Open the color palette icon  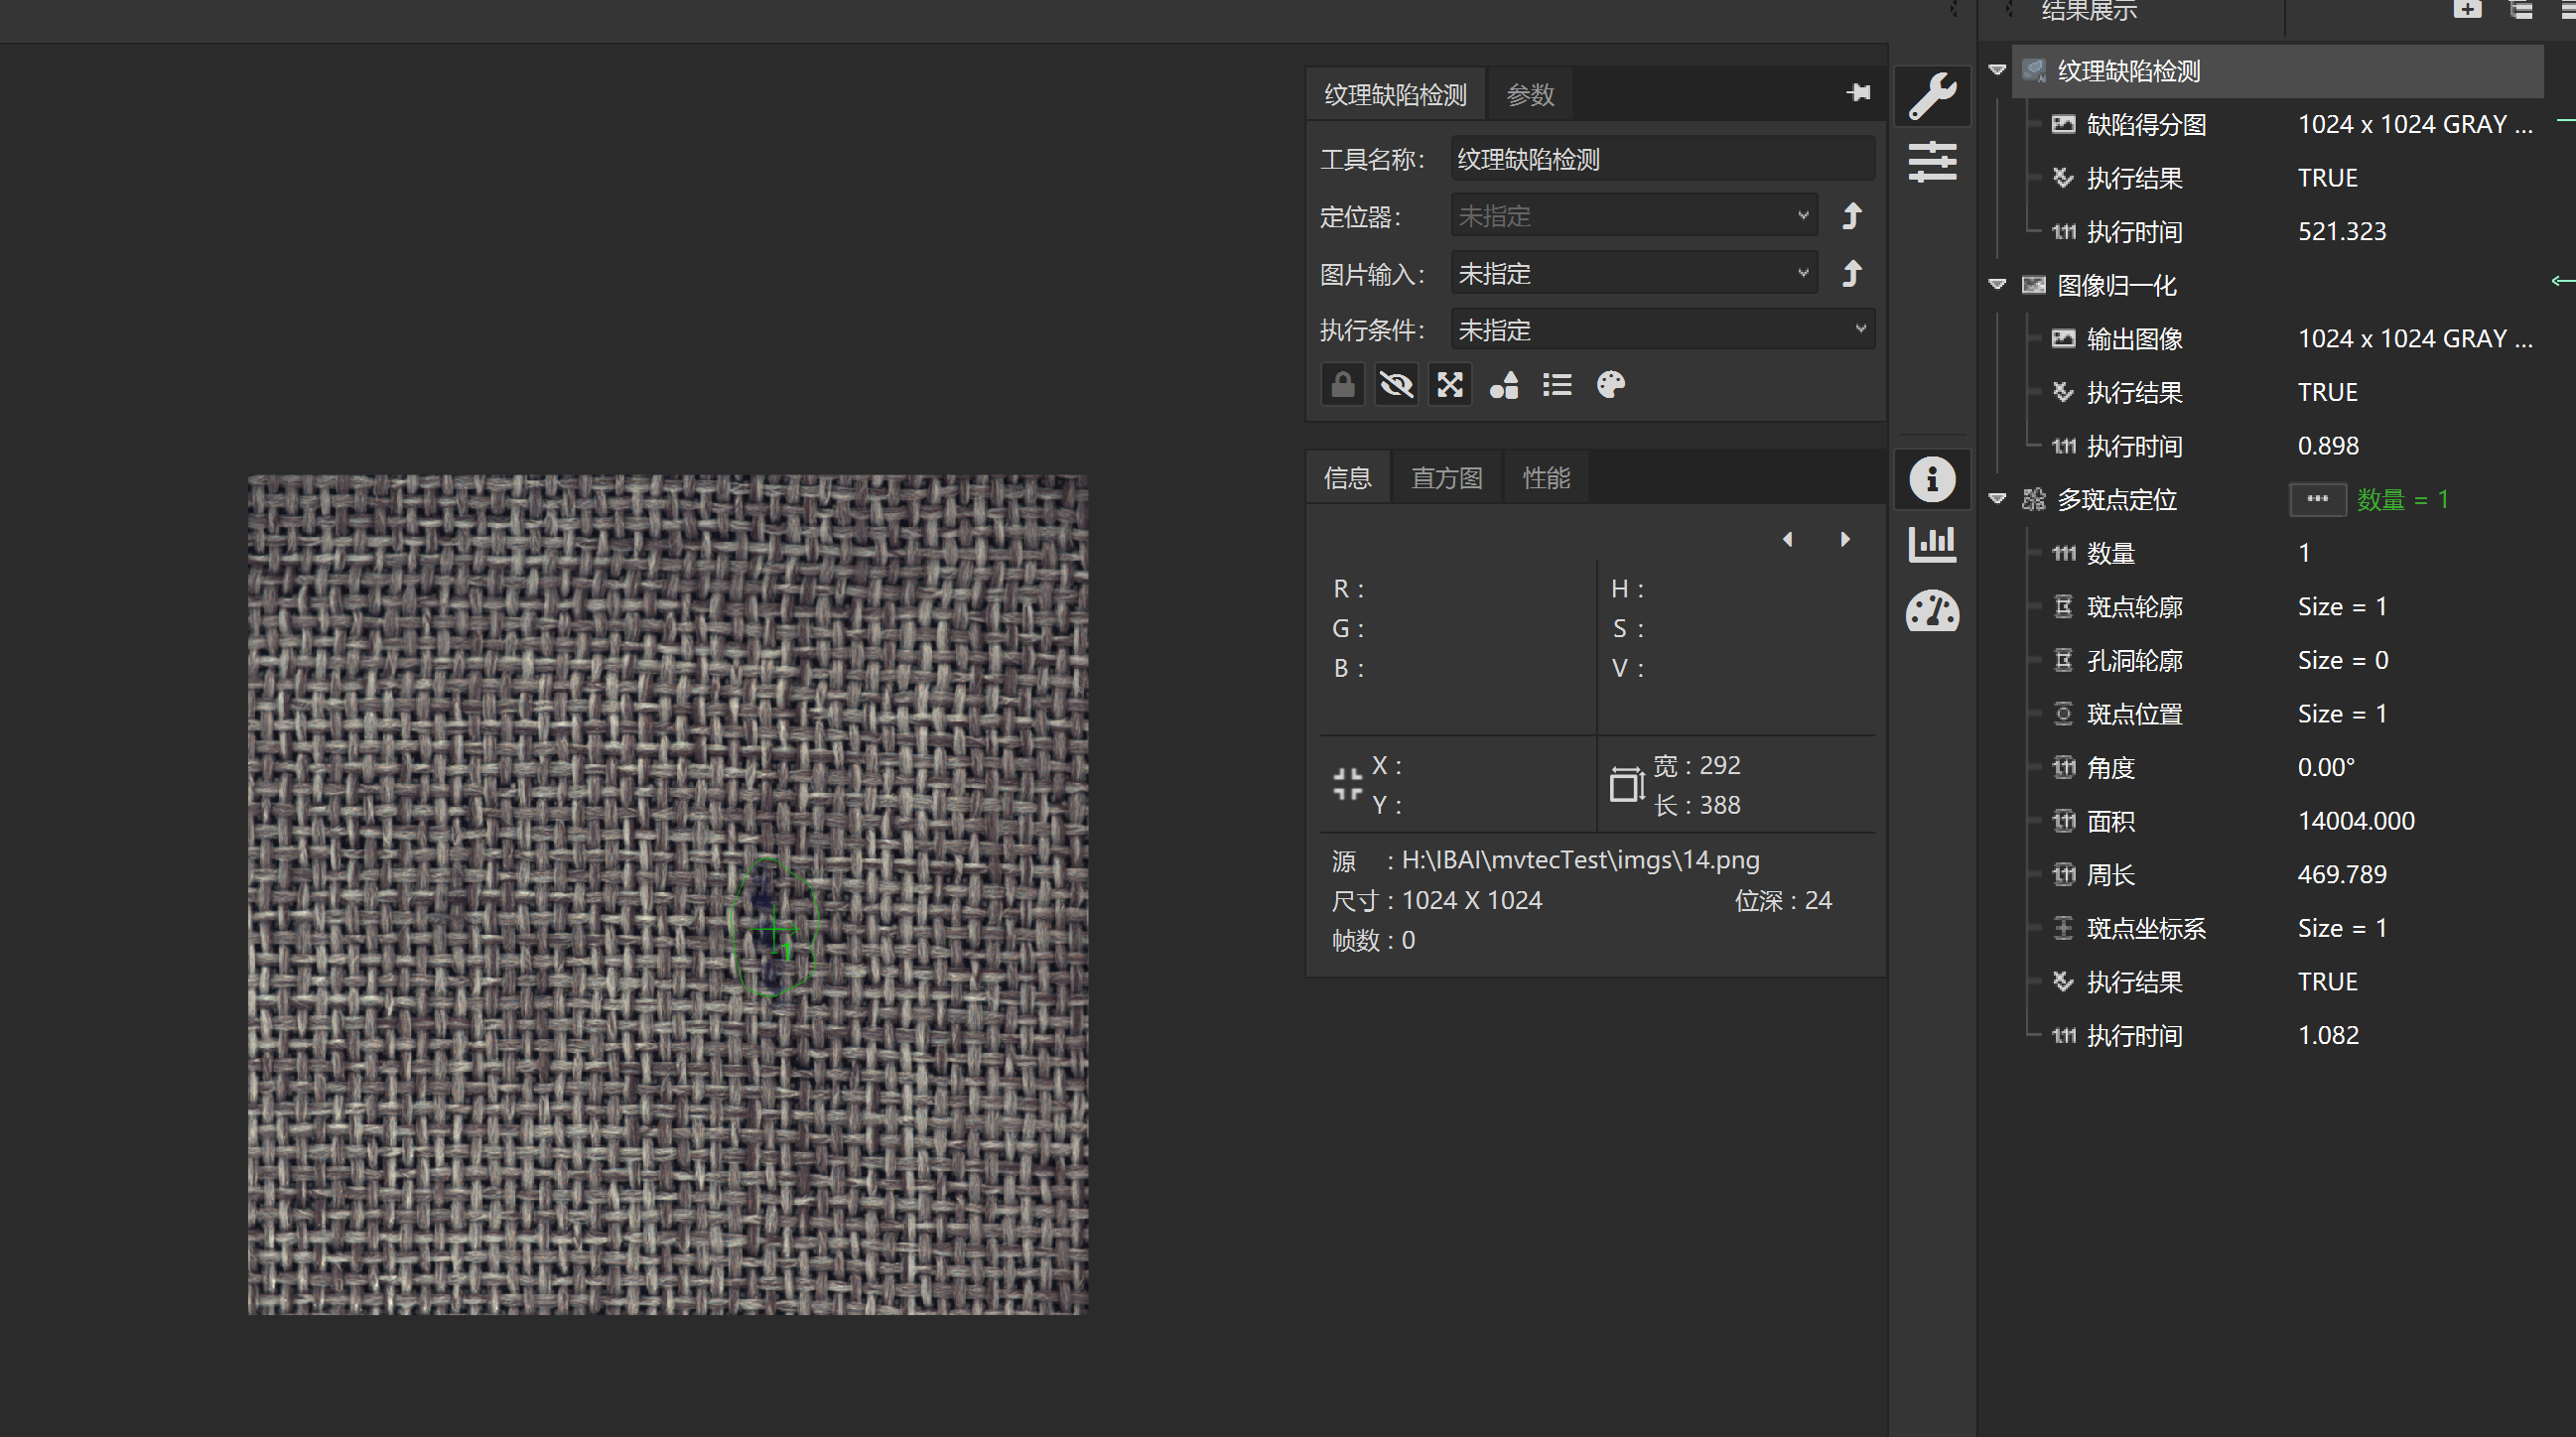click(x=1611, y=385)
